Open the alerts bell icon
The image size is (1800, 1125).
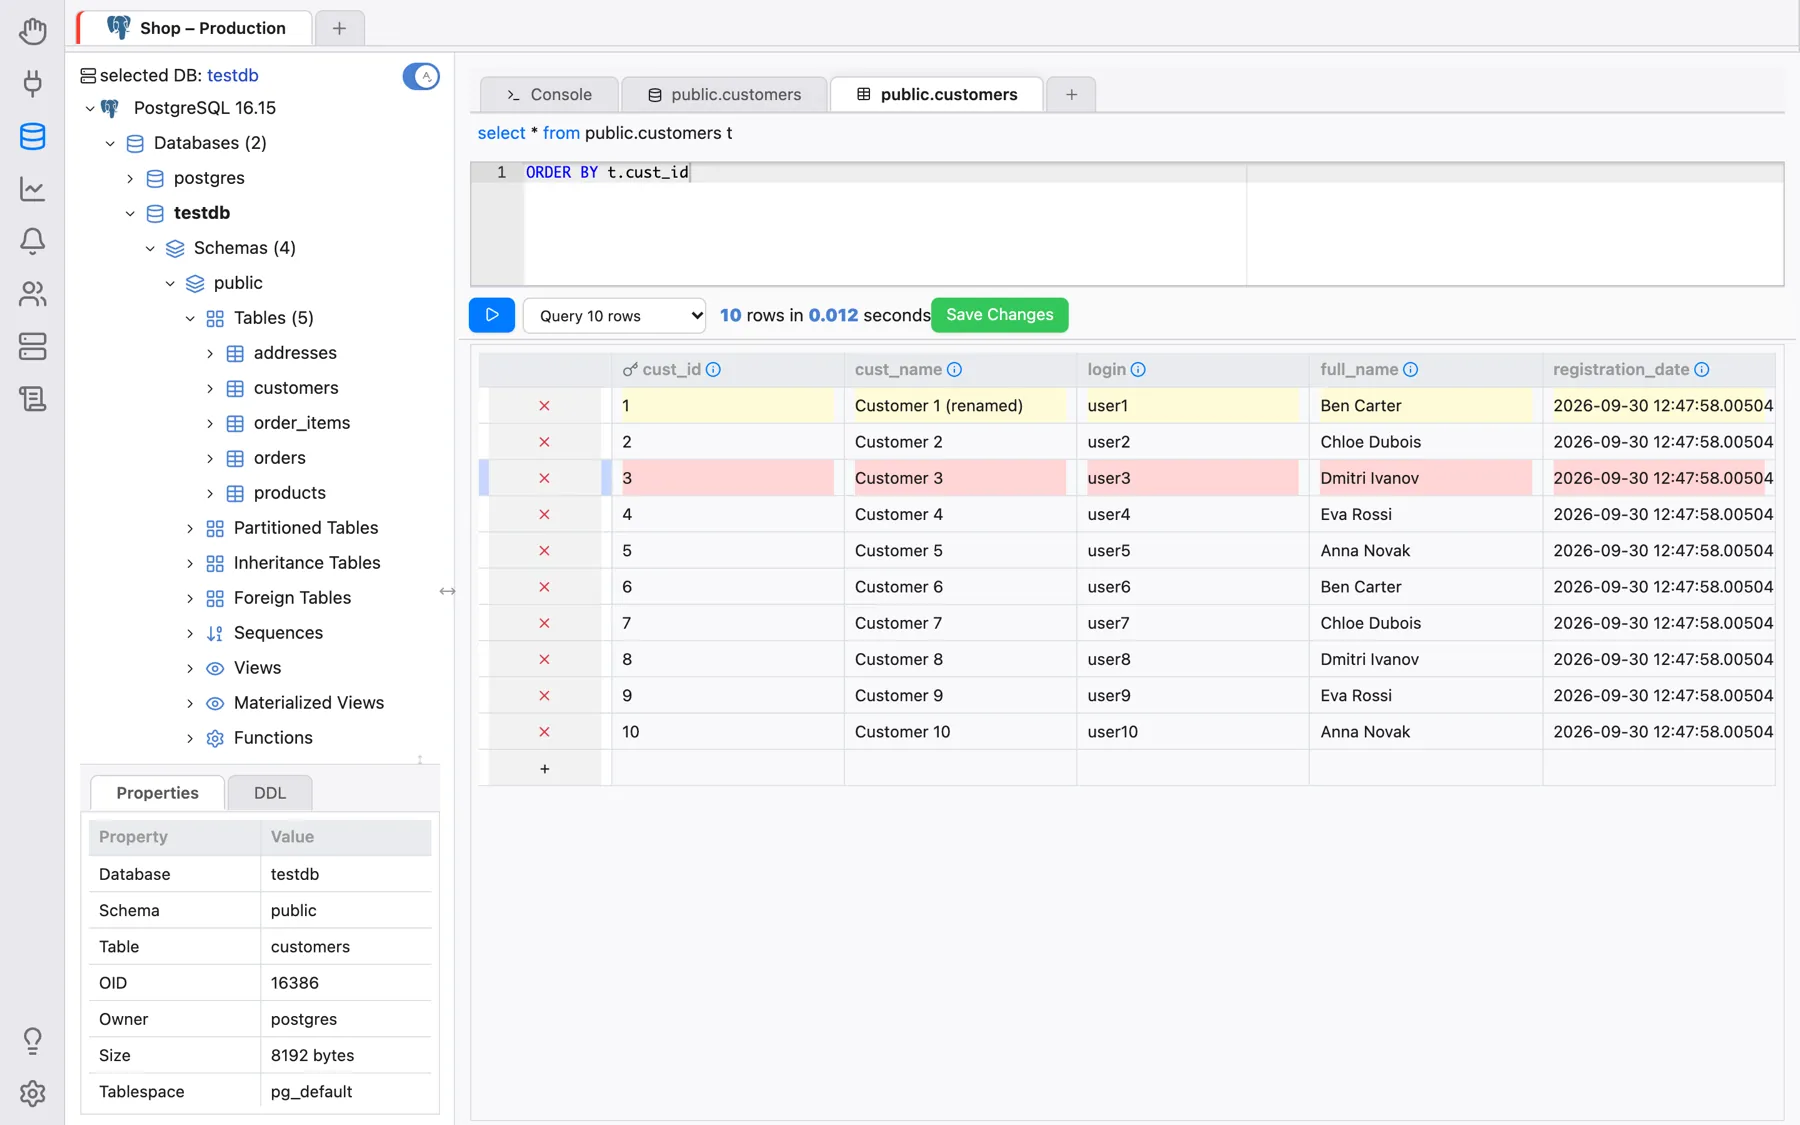click(x=32, y=241)
